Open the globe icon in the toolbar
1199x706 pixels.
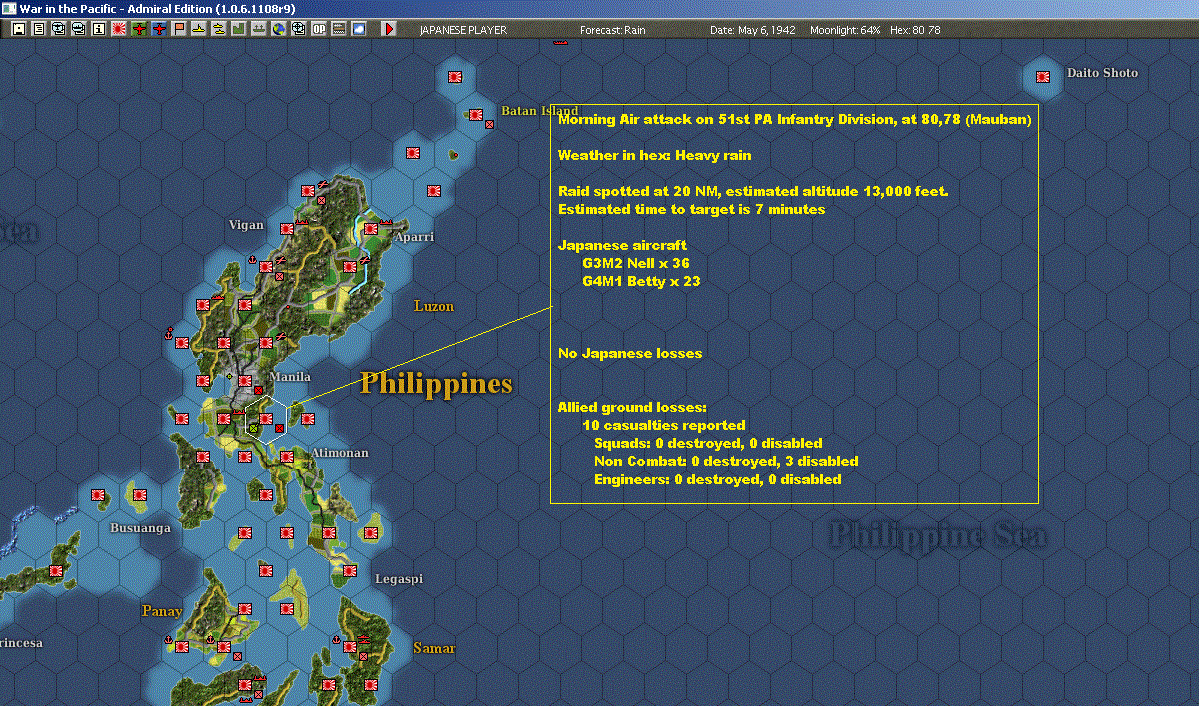pos(278,29)
